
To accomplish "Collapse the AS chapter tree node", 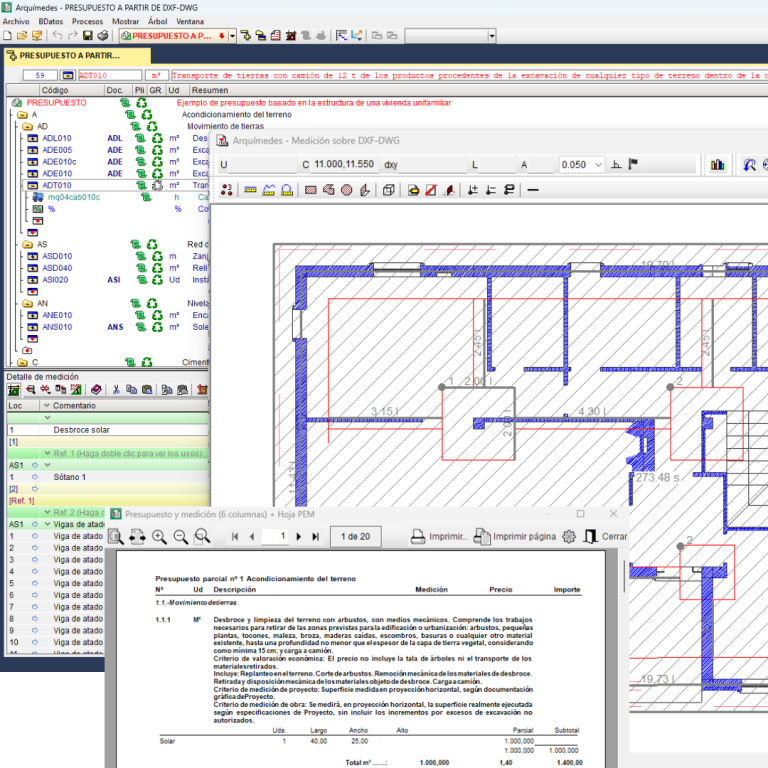I will point(27,244).
